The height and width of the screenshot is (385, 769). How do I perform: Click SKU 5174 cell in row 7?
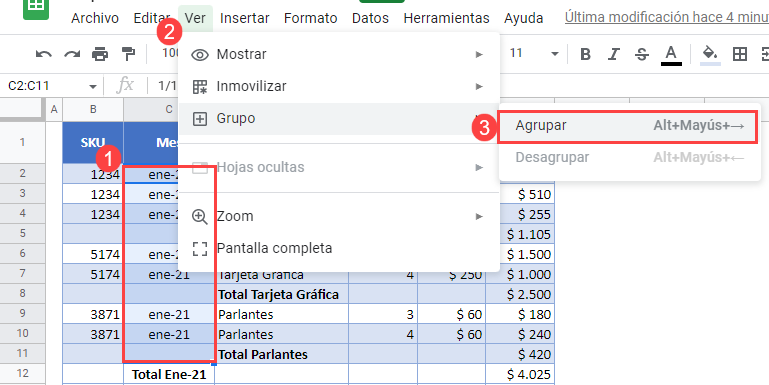click(93, 274)
